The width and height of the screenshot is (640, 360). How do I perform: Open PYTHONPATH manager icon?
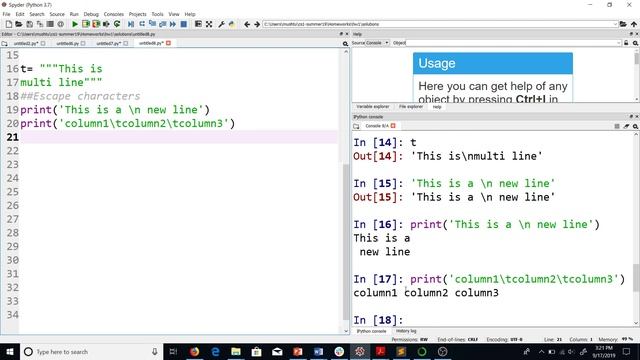(232, 24)
